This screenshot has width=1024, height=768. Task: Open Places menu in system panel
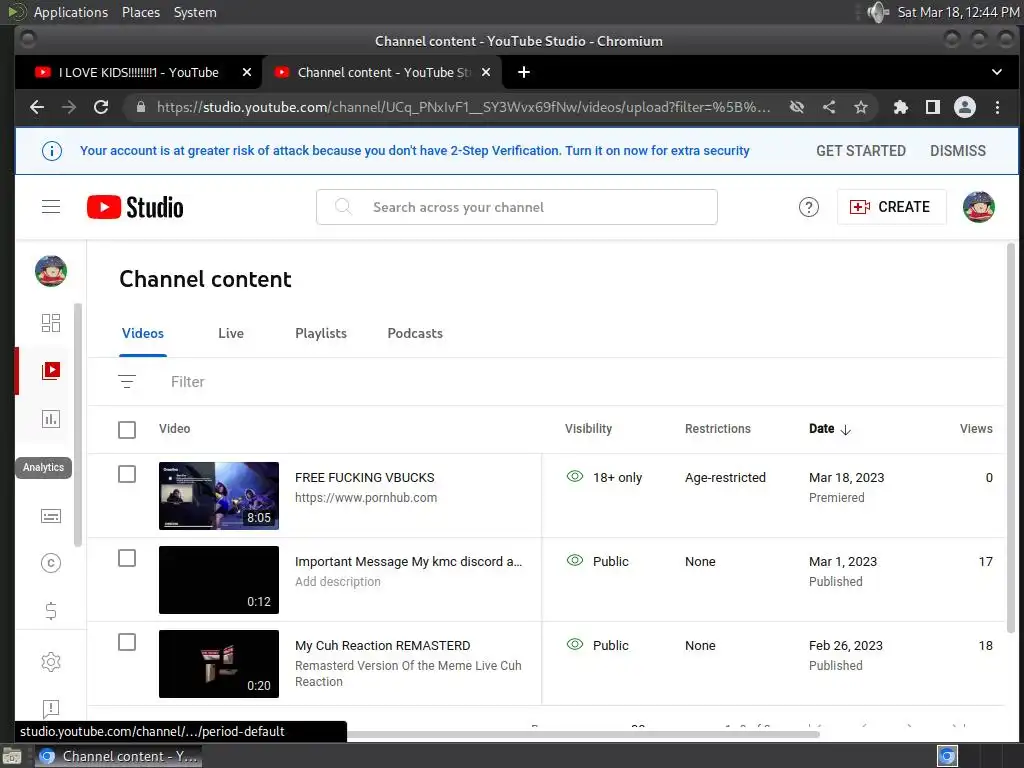pos(140,12)
